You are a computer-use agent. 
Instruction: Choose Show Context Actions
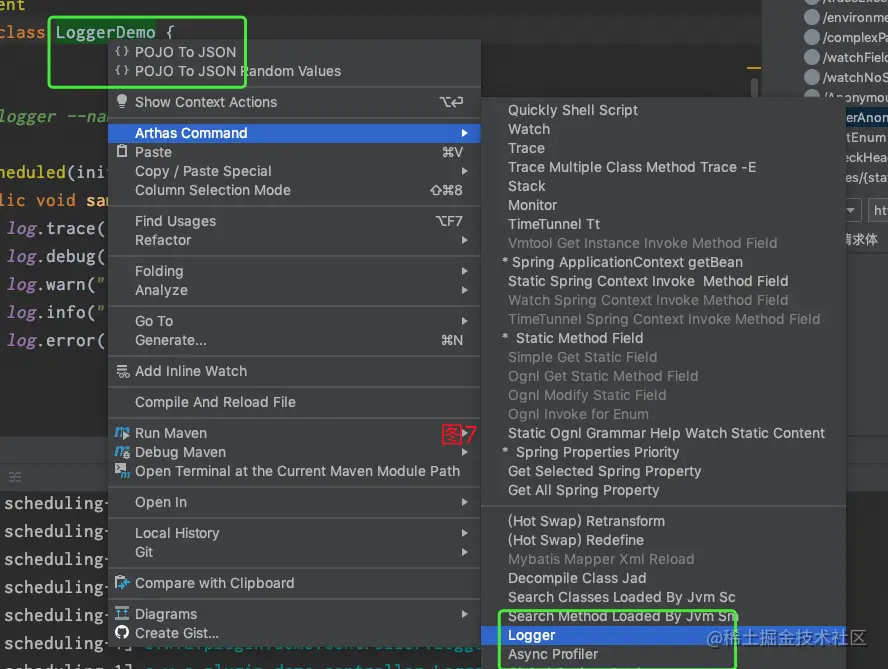(x=294, y=102)
